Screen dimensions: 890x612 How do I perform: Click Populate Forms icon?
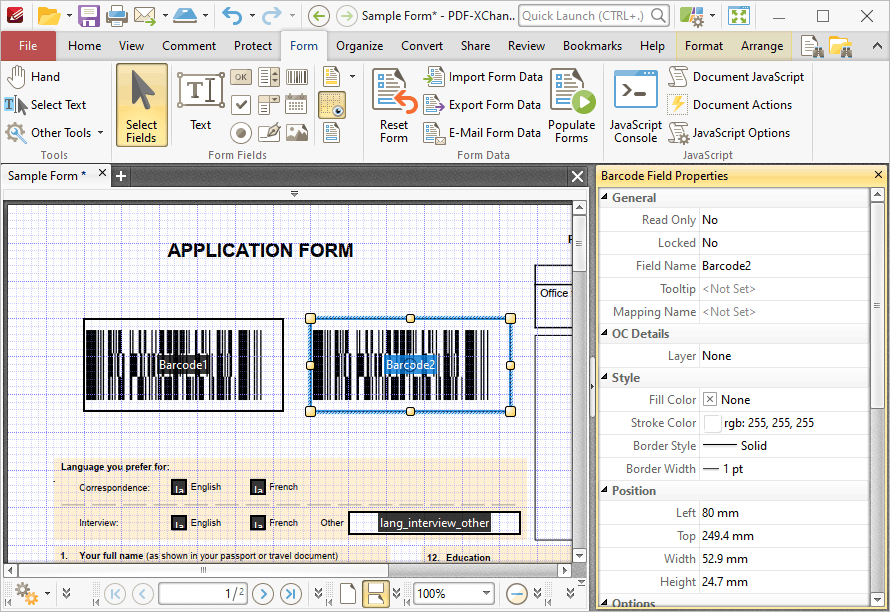coord(572,106)
